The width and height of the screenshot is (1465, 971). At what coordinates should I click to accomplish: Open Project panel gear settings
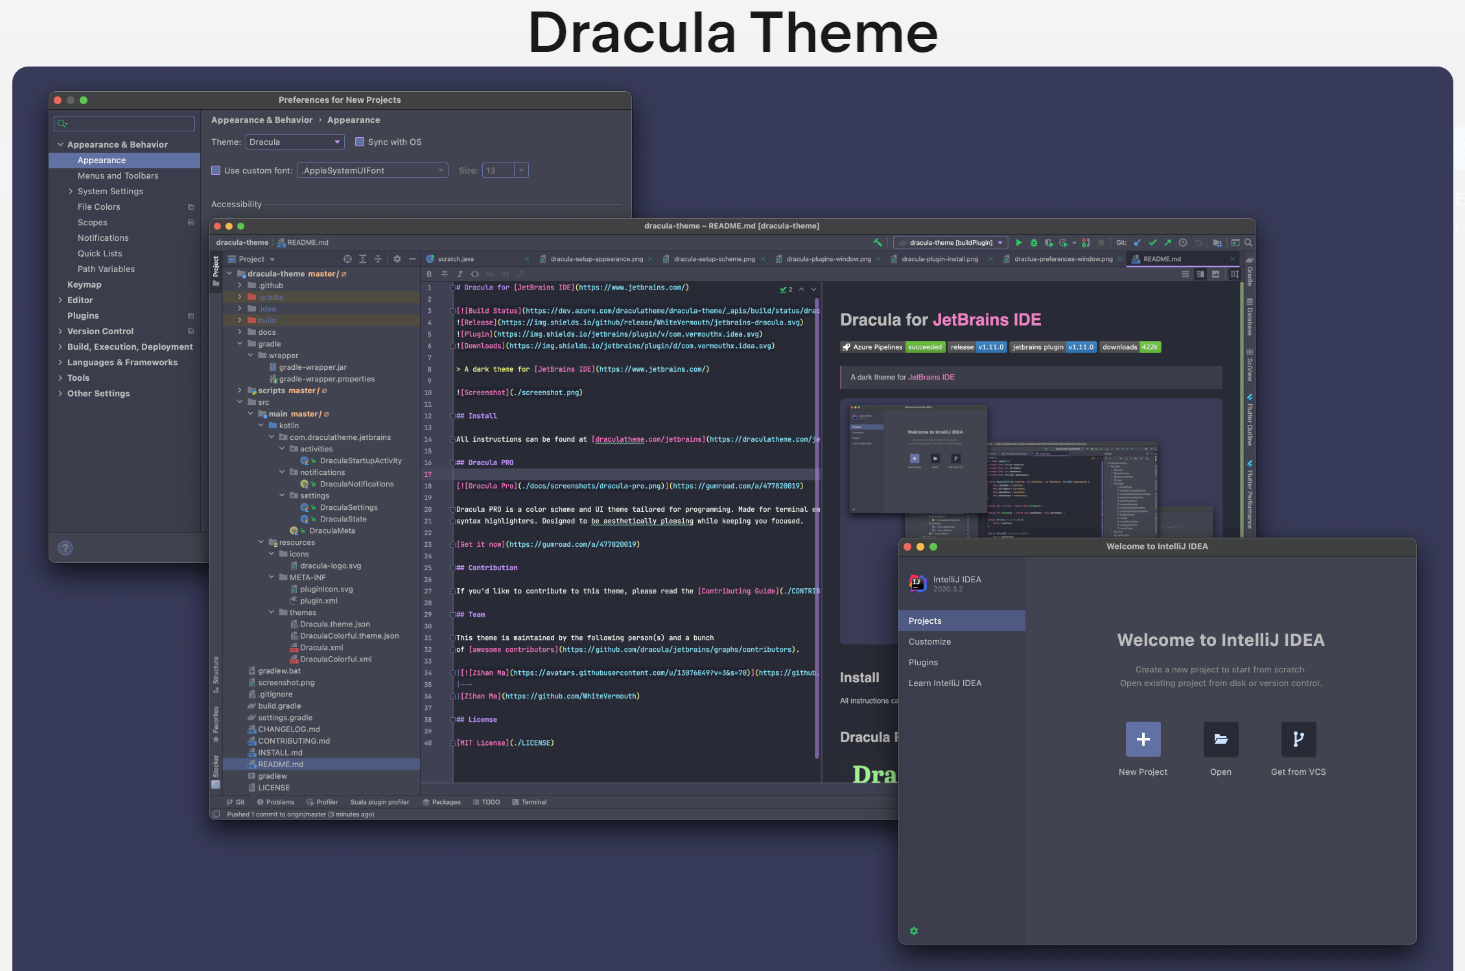(397, 259)
